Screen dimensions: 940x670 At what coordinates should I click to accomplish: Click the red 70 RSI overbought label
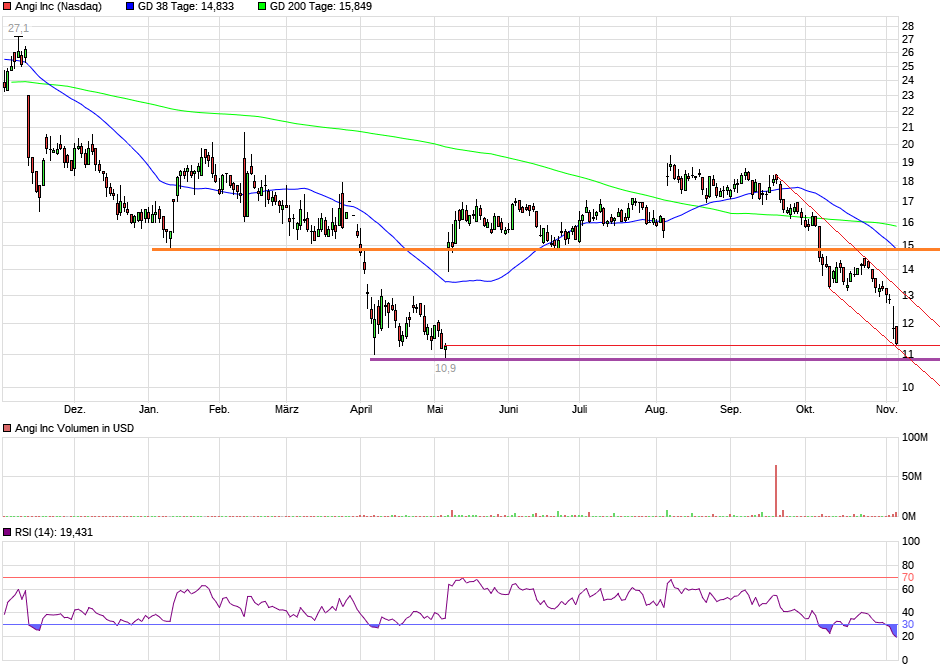pyautogui.click(x=908, y=578)
